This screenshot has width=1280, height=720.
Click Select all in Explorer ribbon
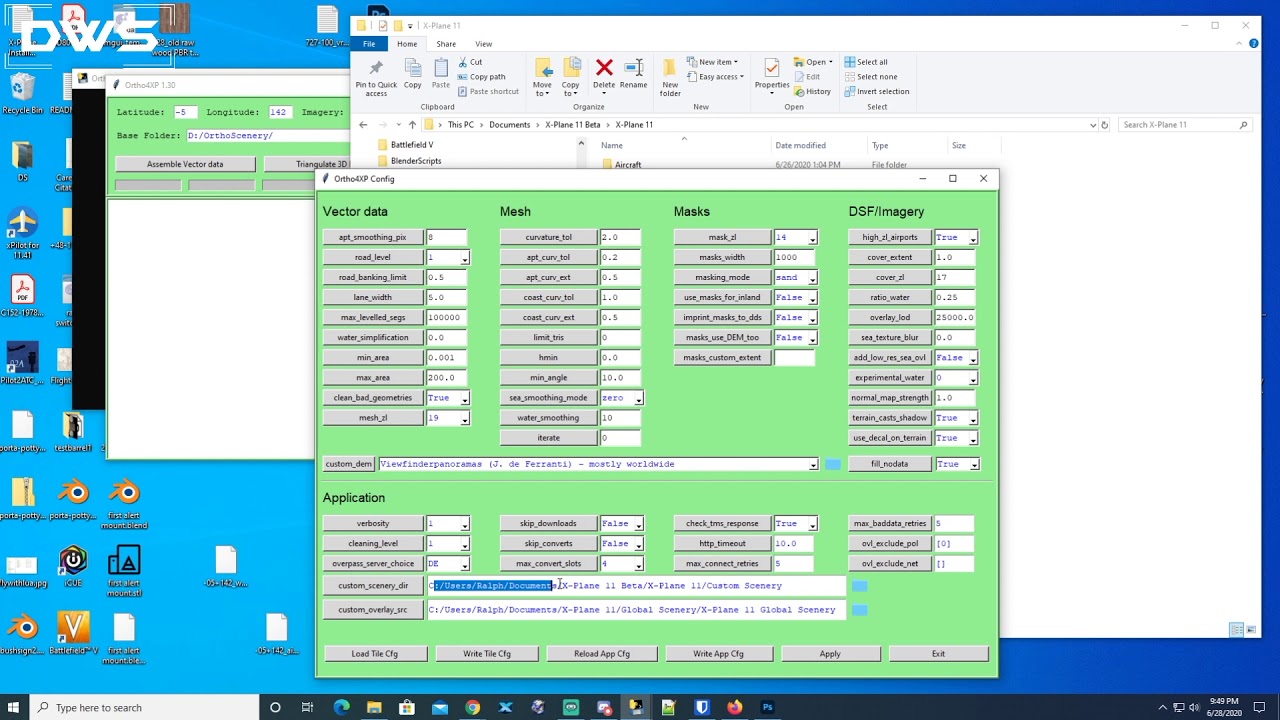866,62
